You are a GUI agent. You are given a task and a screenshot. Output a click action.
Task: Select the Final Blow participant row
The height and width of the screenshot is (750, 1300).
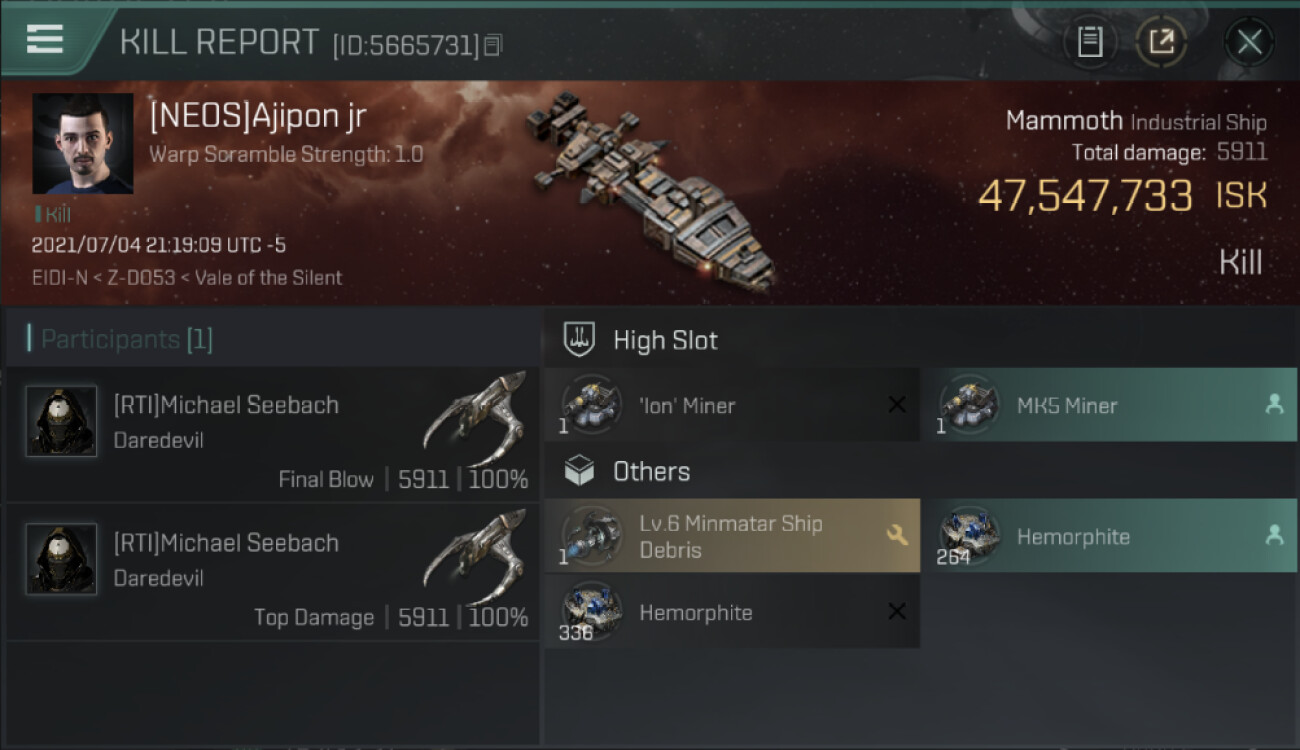click(x=272, y=435)
